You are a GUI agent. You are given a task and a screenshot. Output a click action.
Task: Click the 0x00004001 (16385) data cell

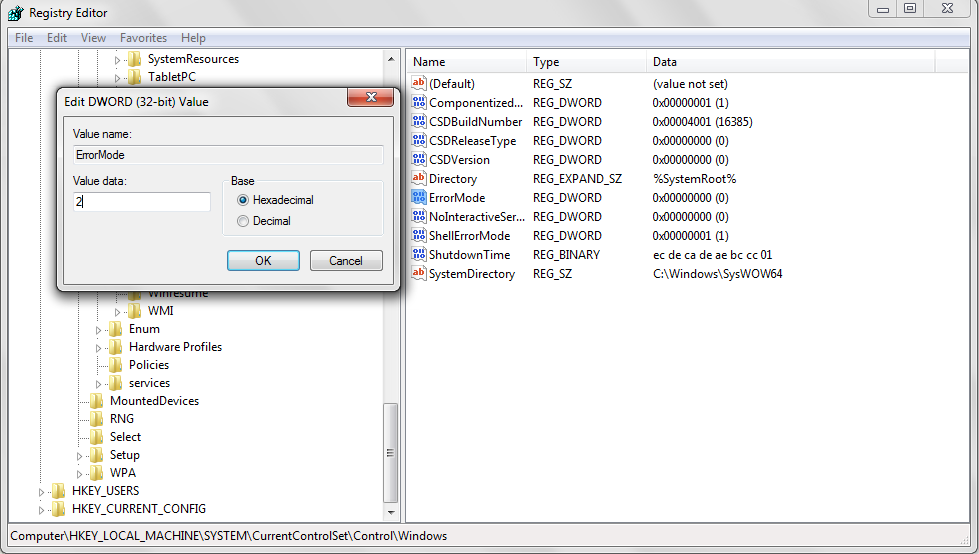(x=702, y=122)
